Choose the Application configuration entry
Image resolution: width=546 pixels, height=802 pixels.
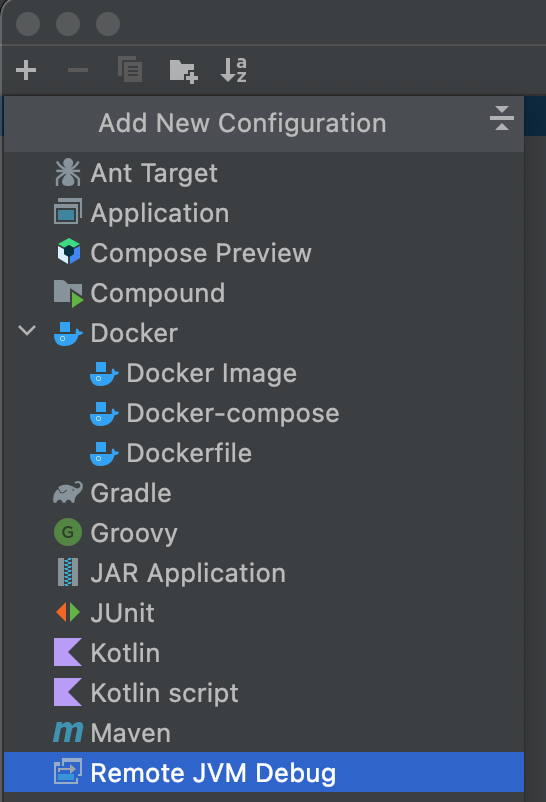pos(160,213)
